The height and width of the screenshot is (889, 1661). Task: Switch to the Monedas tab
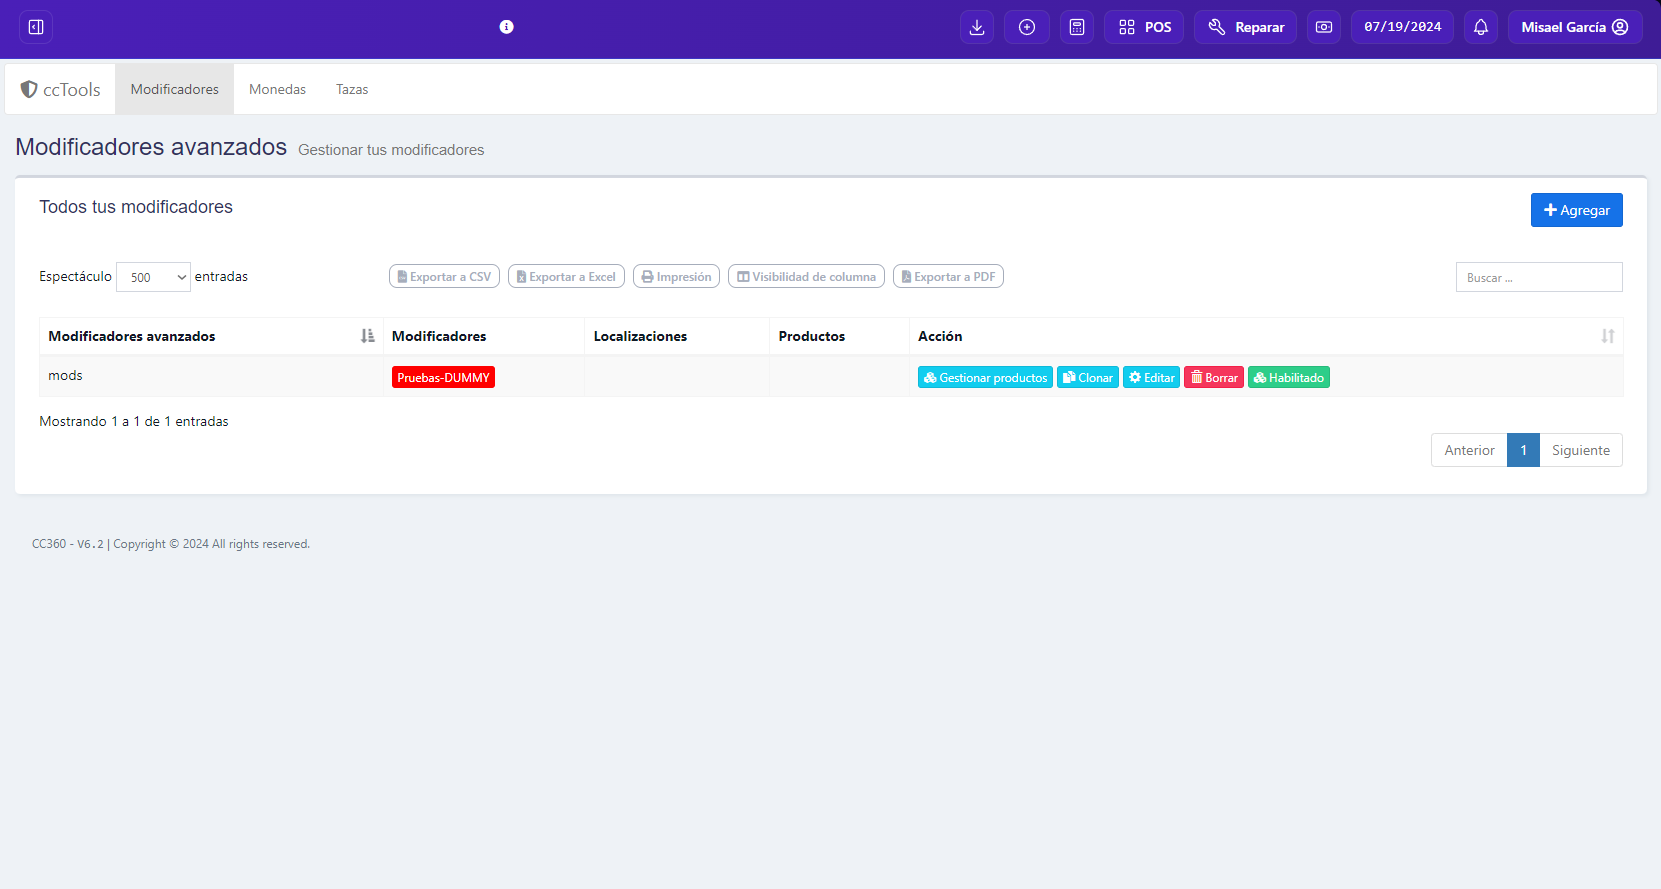pyautogui.click(x=277, y=89)
